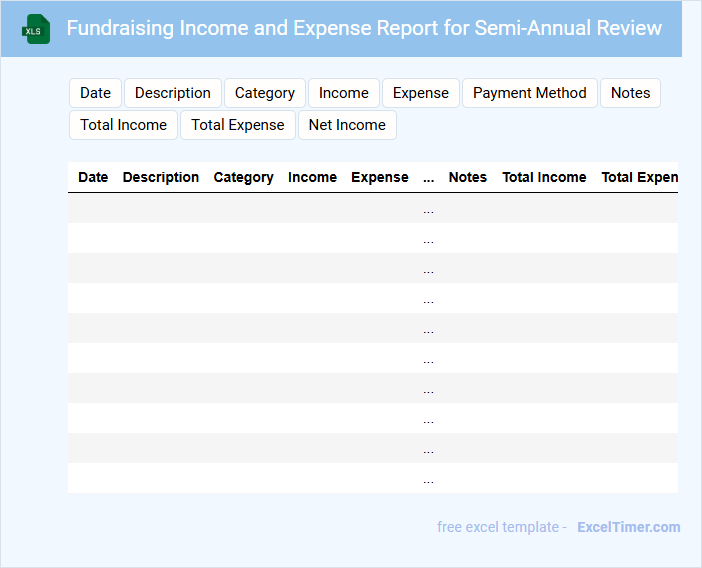The width and height of the screenshot is (702, 568).
Task: Click the Category column header
Action: pos(243,177)
